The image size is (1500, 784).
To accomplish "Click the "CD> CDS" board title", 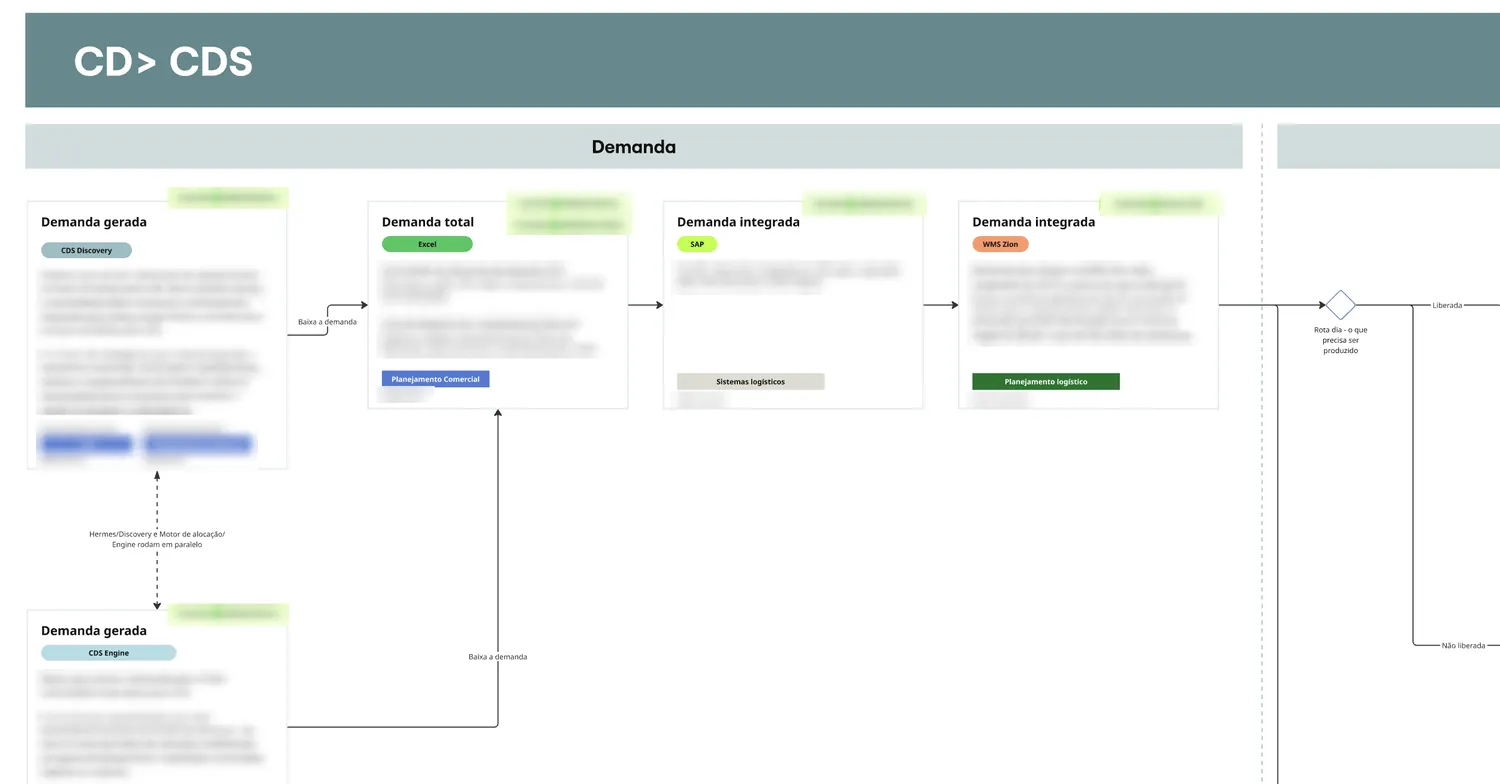I will [x=163, y=62].
